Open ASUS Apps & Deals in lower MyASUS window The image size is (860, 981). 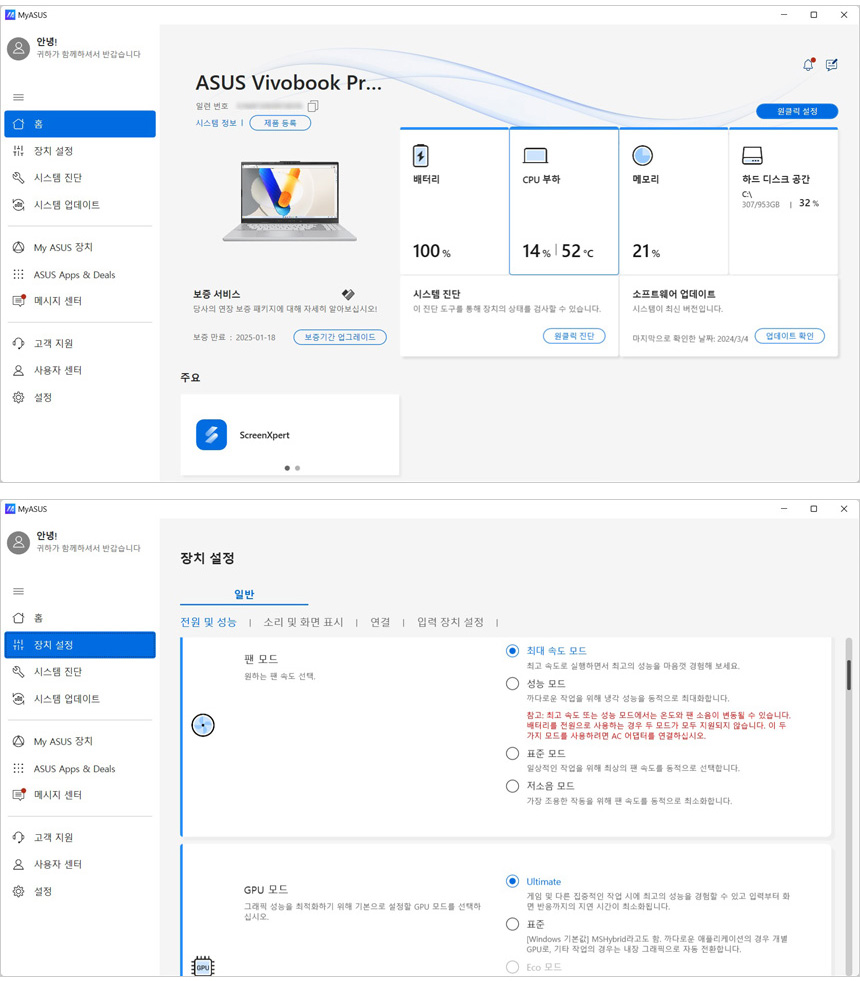[80, 768]
